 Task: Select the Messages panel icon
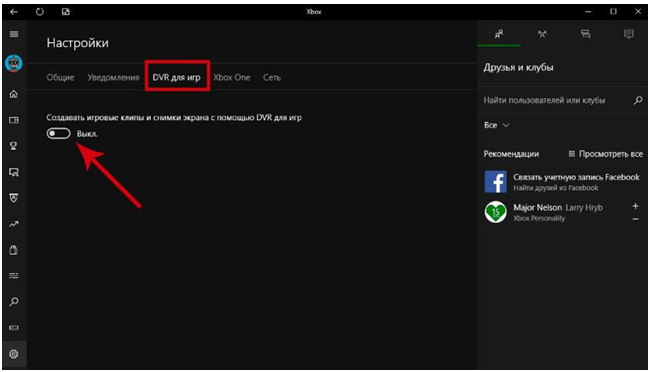pyautogui.click(x=586, y=34)
